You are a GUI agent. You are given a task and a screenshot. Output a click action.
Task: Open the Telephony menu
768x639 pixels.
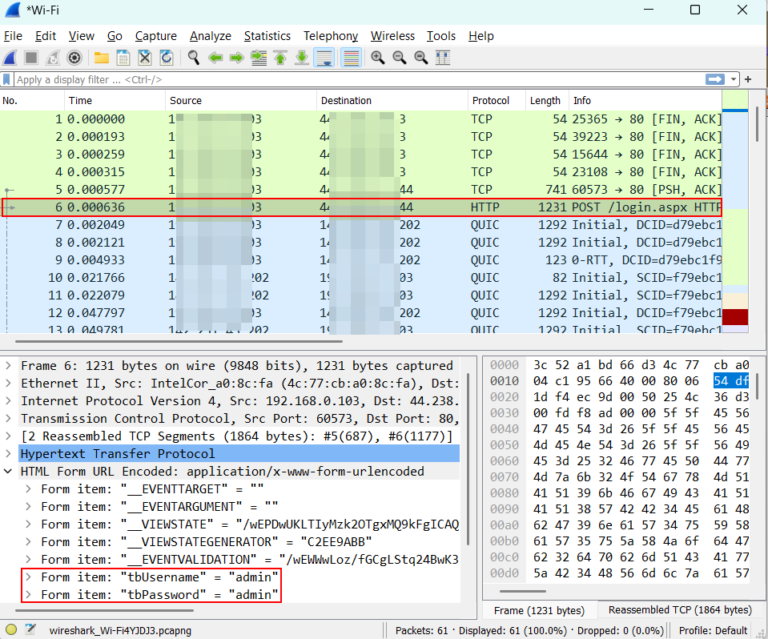(x=331, y=36)
